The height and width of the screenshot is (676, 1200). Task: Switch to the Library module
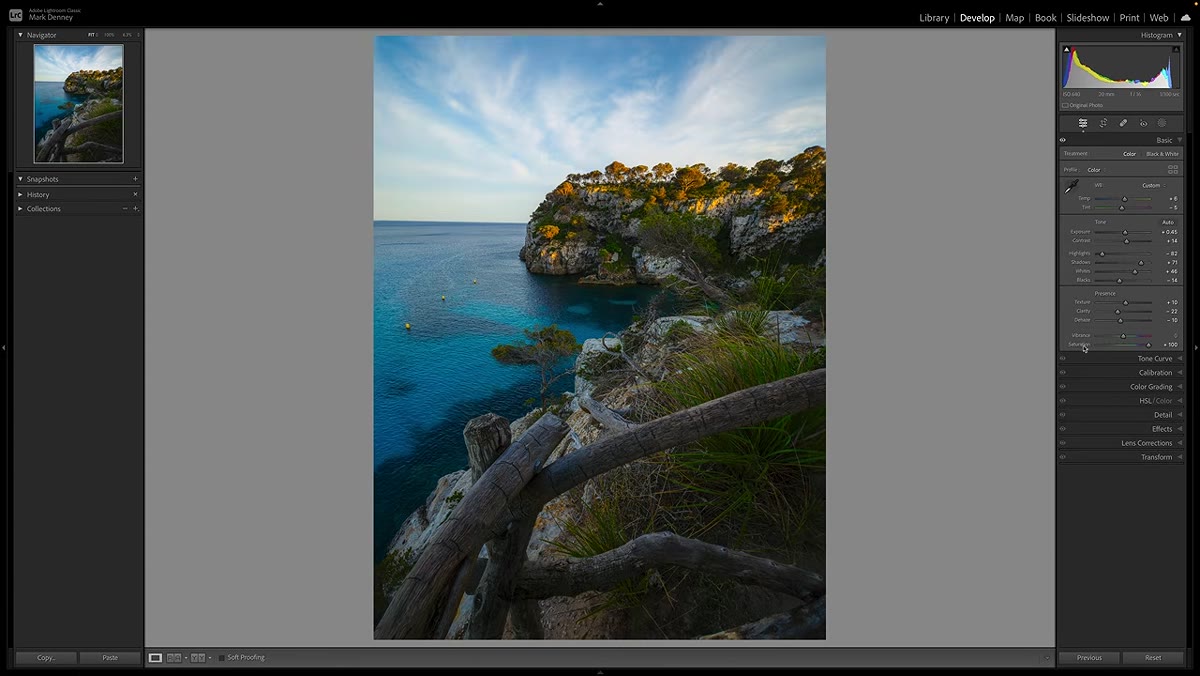pos(934,18)
